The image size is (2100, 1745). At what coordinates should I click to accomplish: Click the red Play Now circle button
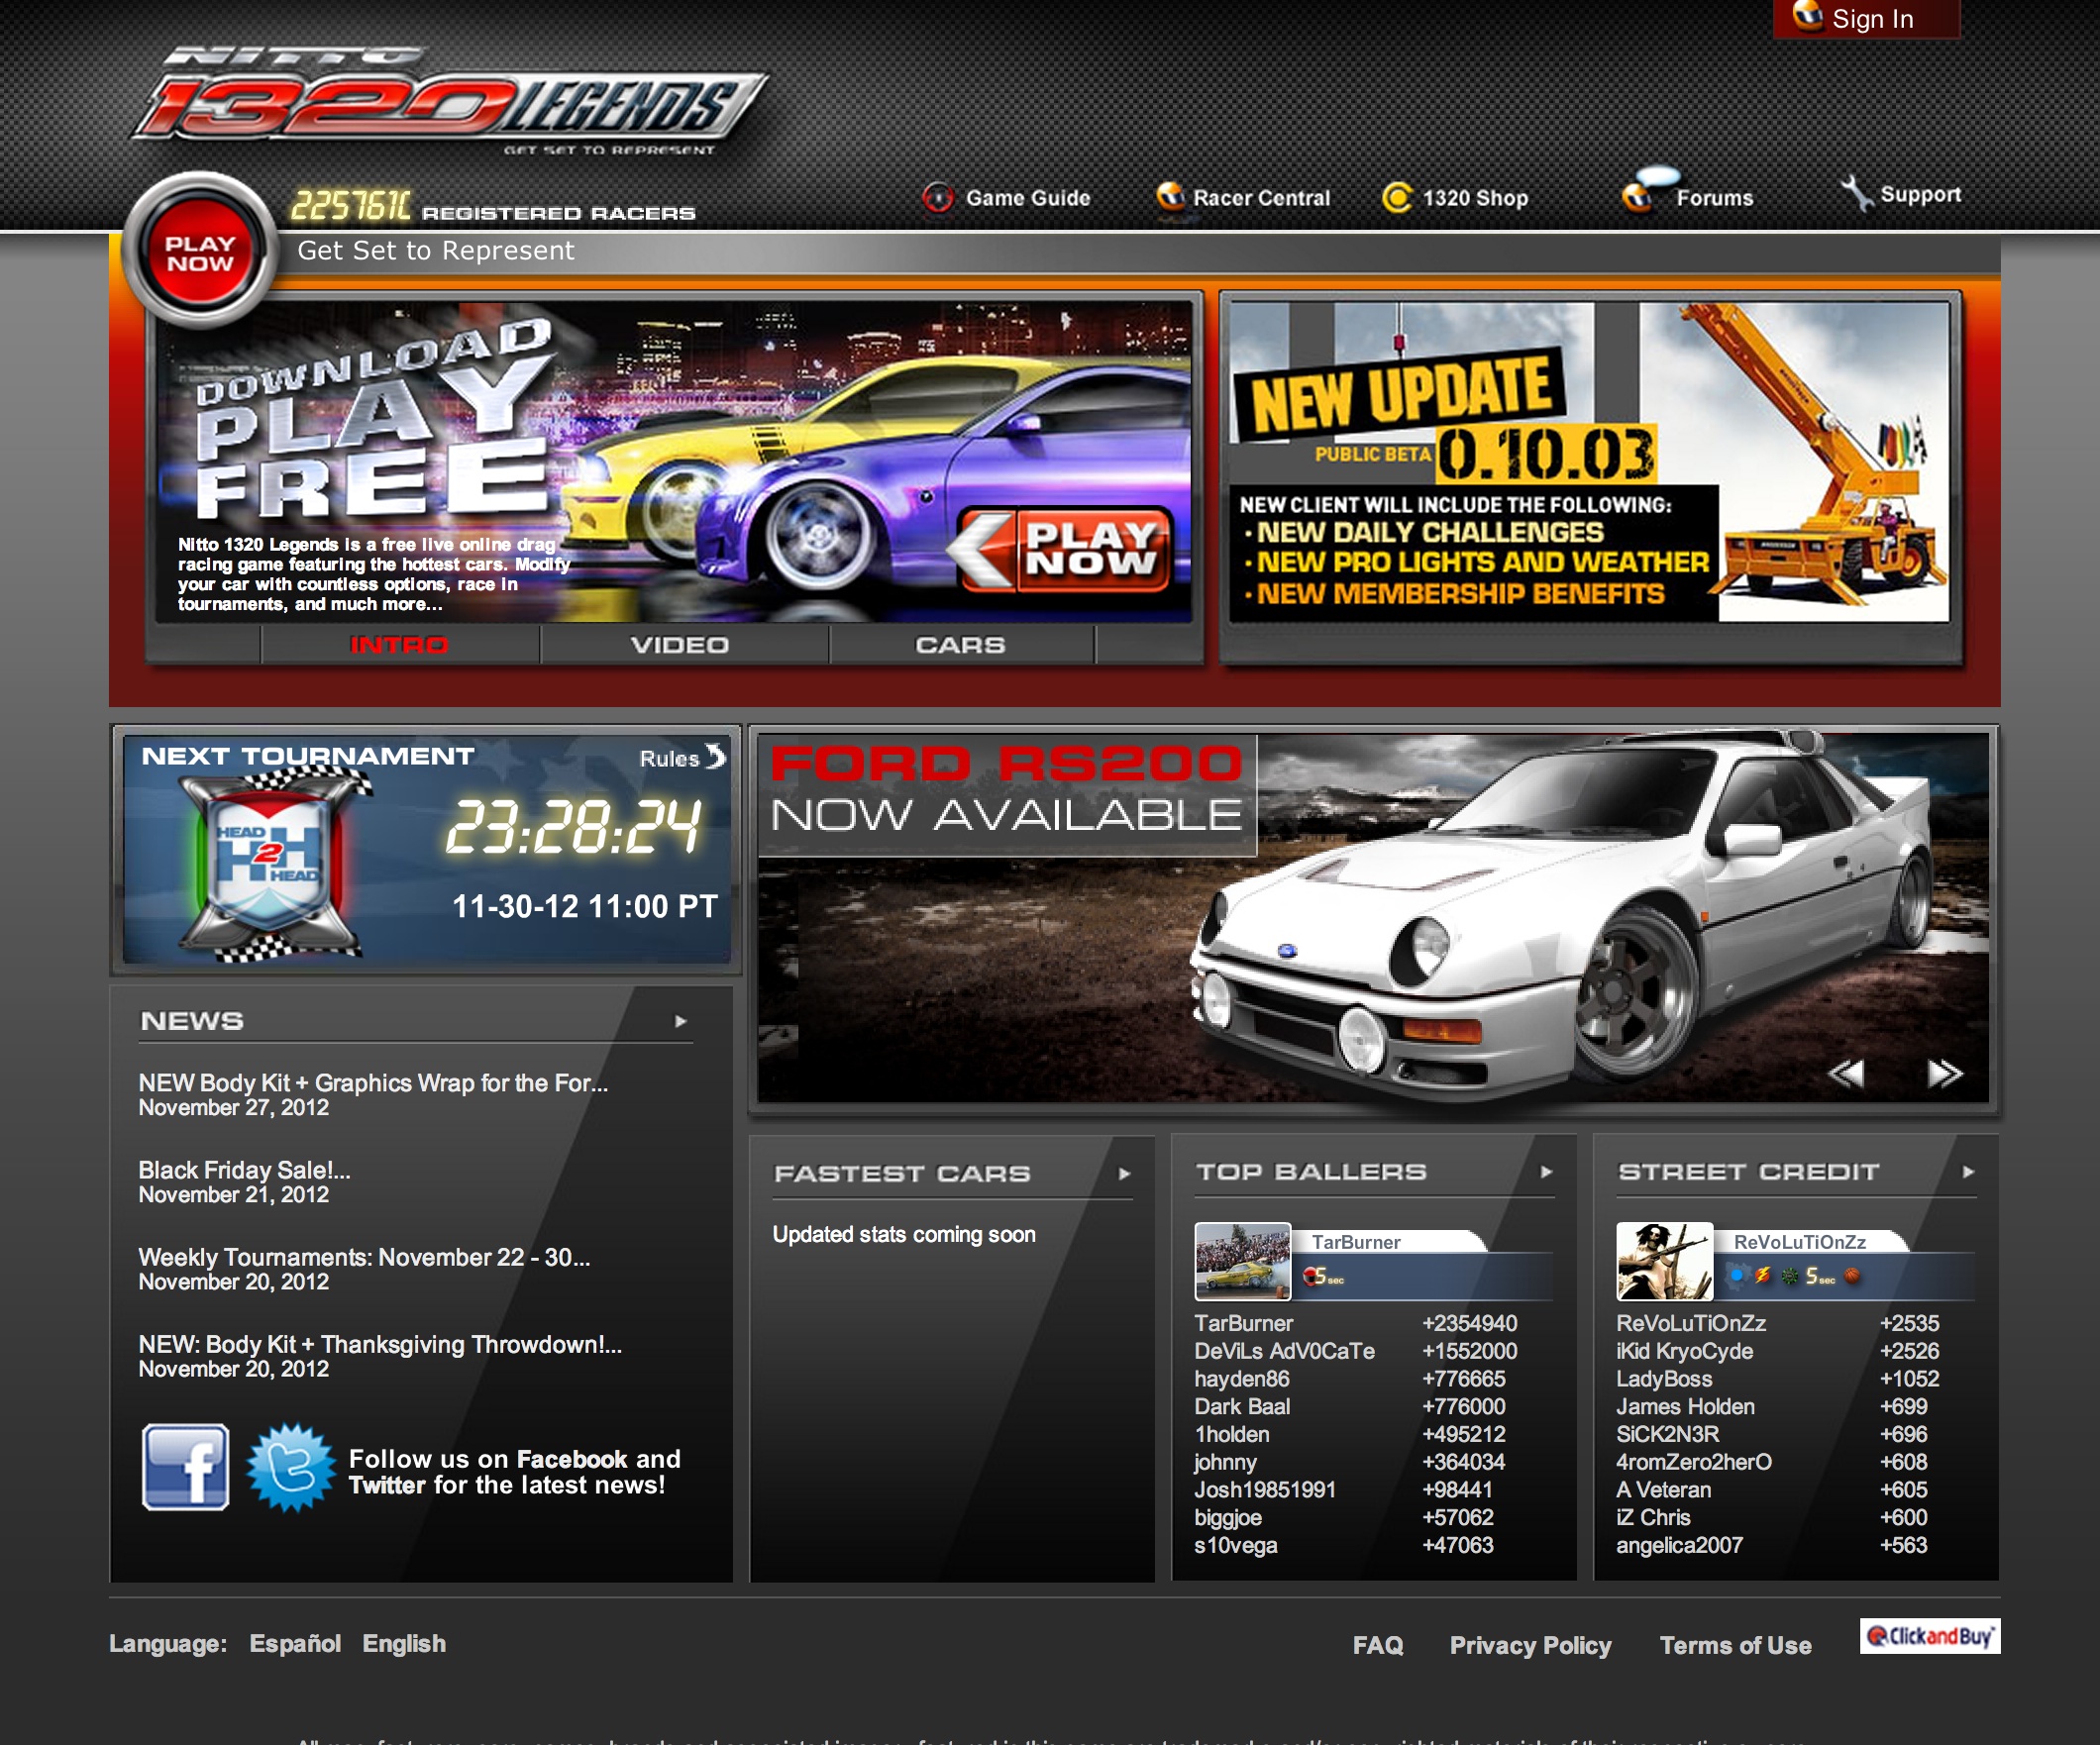pyautogui.click(x=200, y=252)
